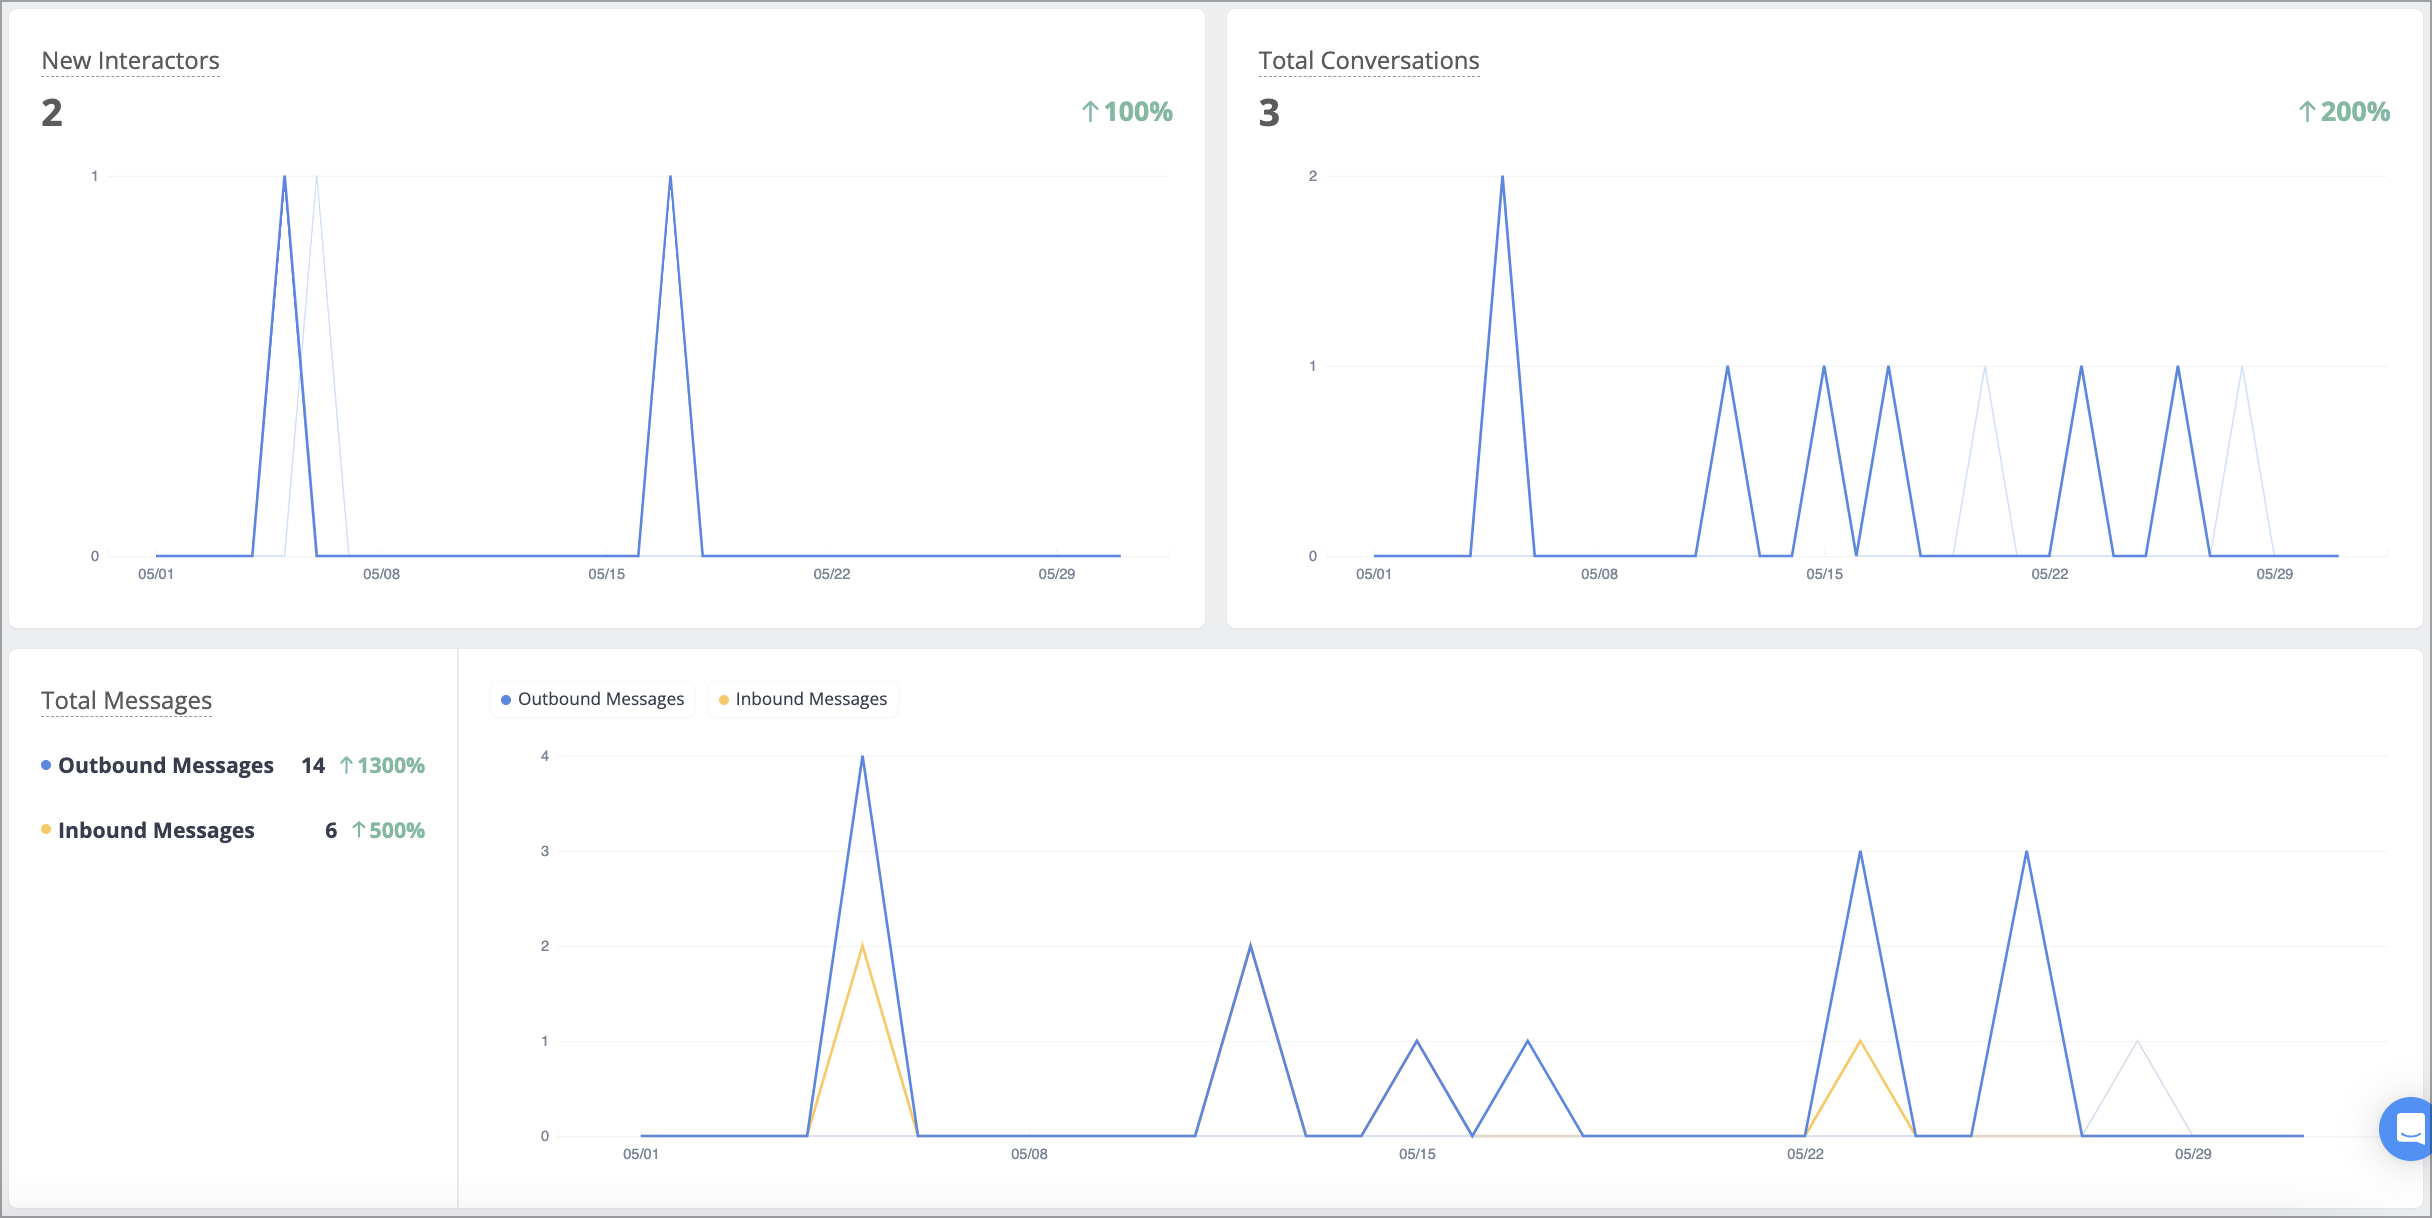Screen dimensions: 2432x1218
Task: Click the conversations peak of 2
Action: pos(1502,177)
